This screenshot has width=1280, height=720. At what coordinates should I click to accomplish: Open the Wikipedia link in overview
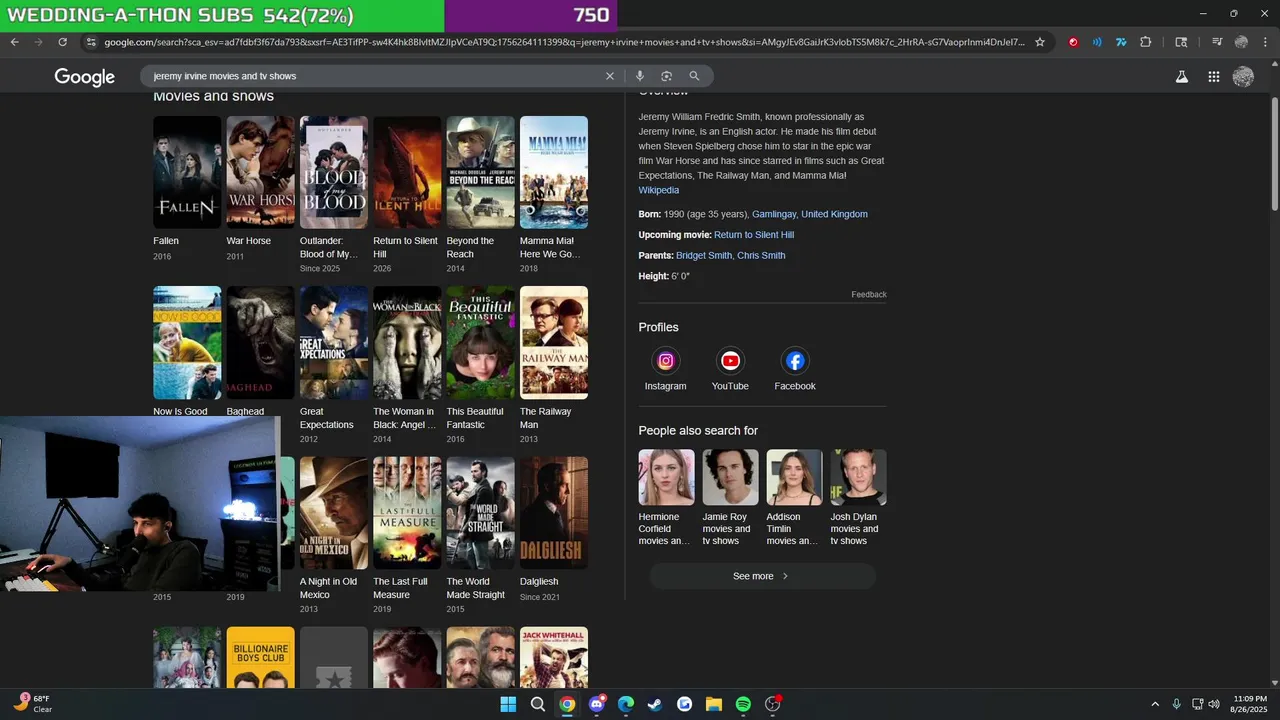tap(659, 190)
